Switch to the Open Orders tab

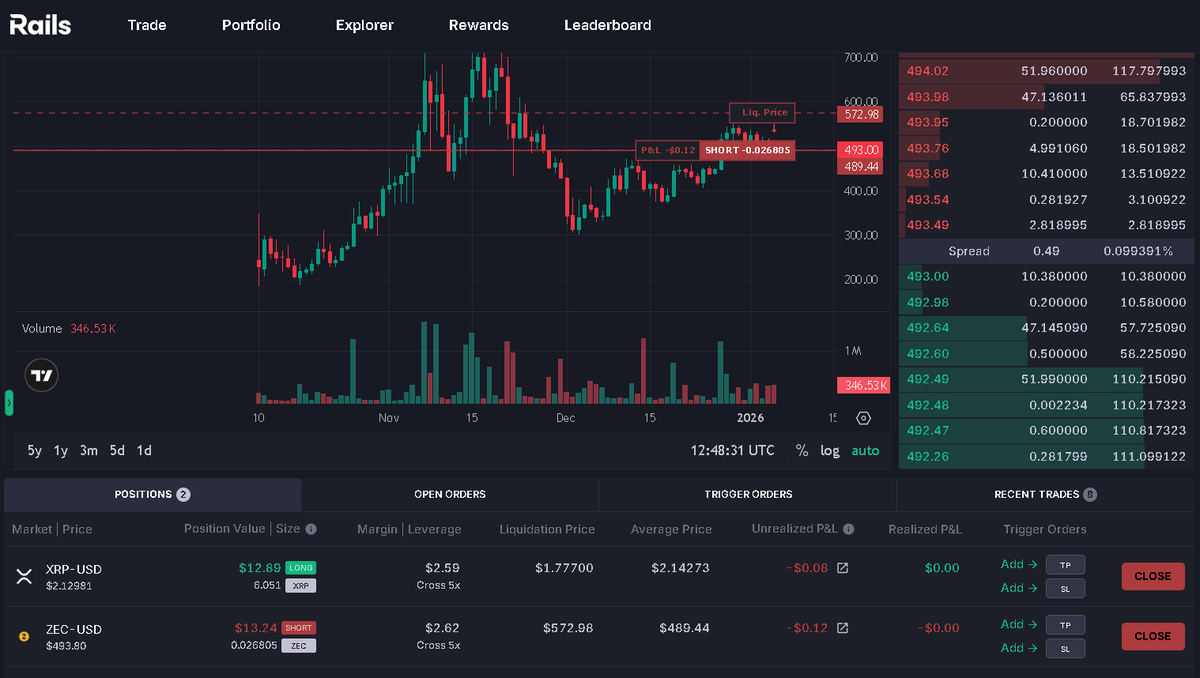(450, 494)
